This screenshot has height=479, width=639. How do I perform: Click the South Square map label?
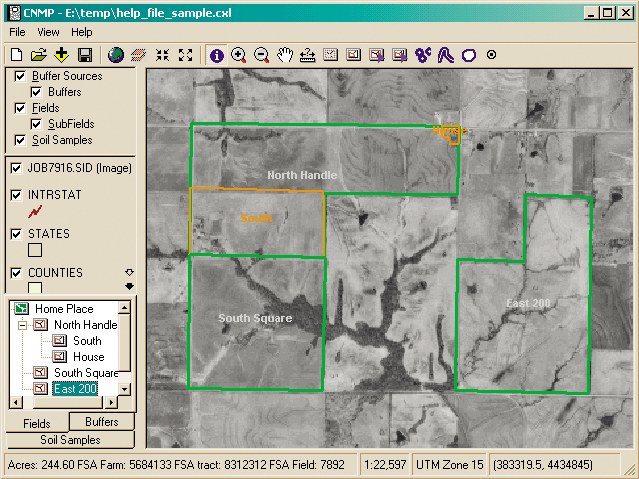[x=255, y=318]
